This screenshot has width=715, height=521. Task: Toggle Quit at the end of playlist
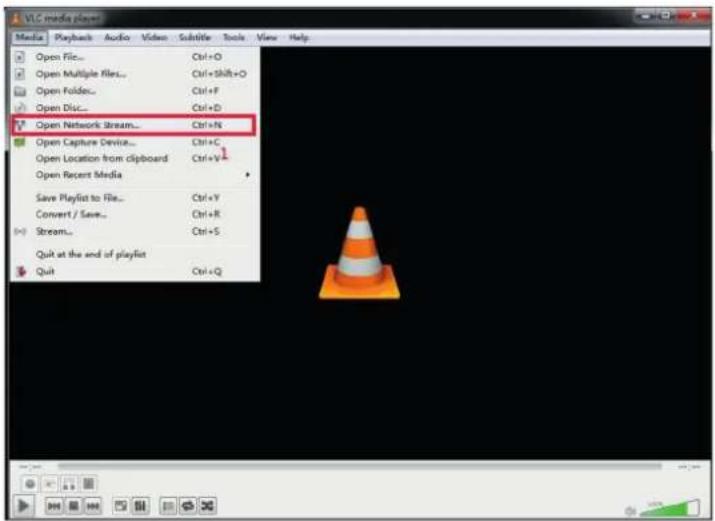pos(135,254)
